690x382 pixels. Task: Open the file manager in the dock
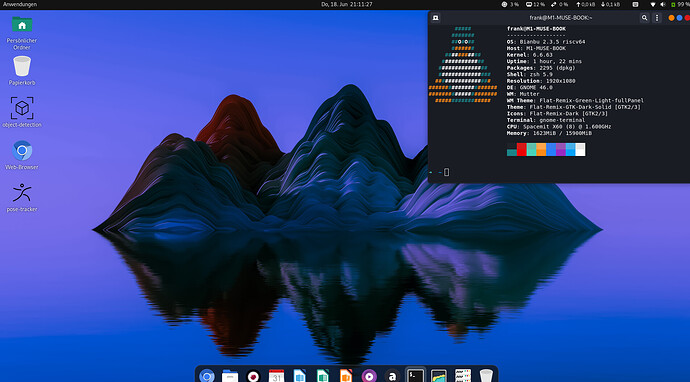pos(230,375)
